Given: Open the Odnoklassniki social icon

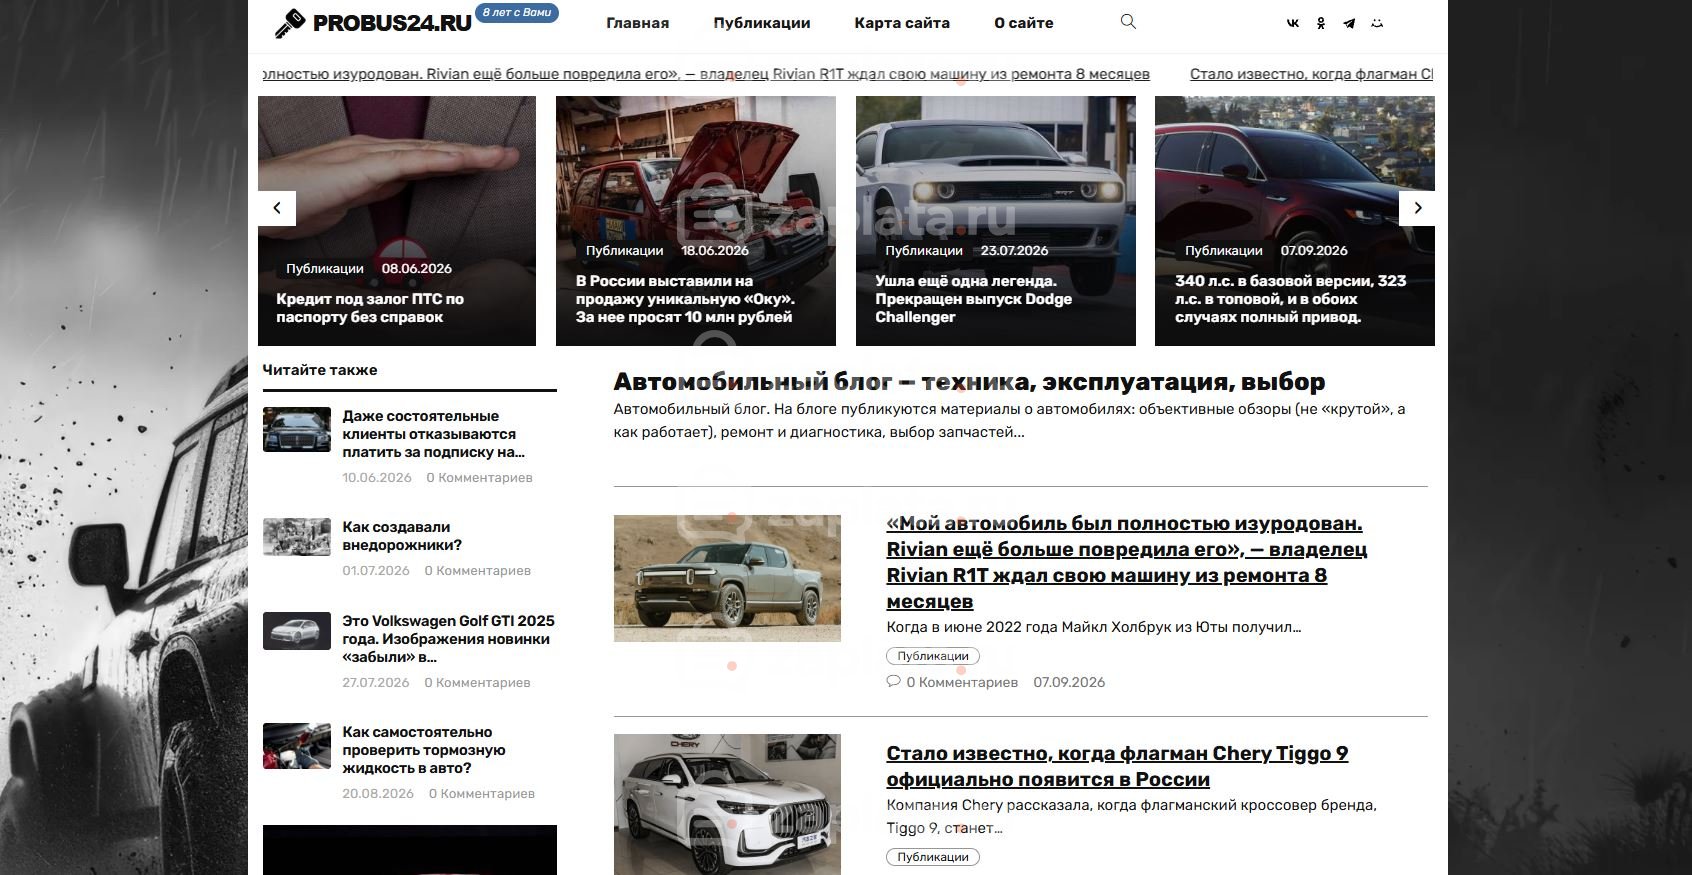Looking at the screenshot, I should pos(1321,23).
